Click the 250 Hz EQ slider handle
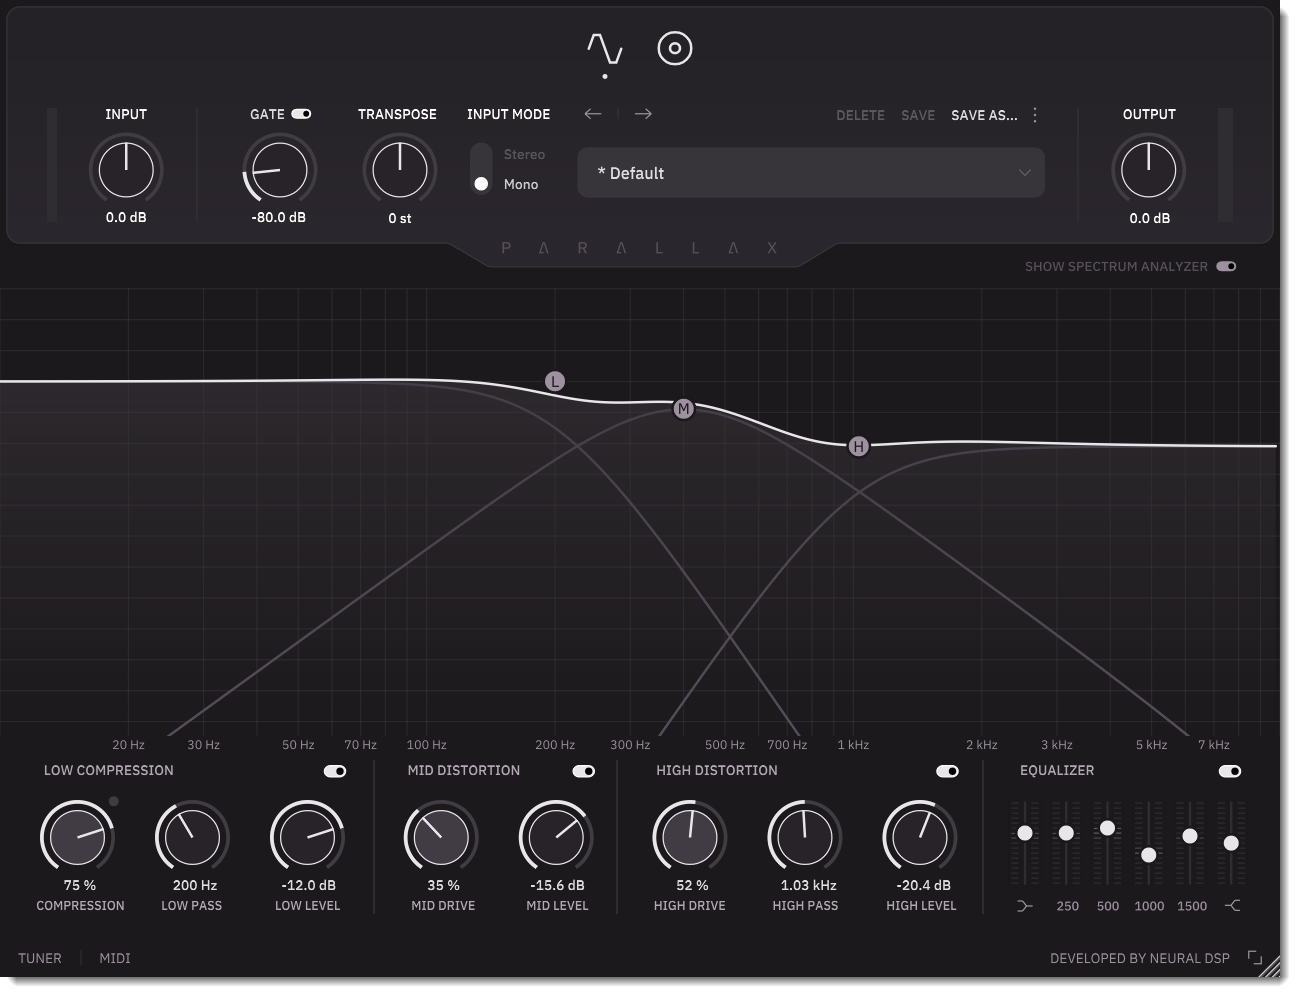 [x=1066, y=833]
